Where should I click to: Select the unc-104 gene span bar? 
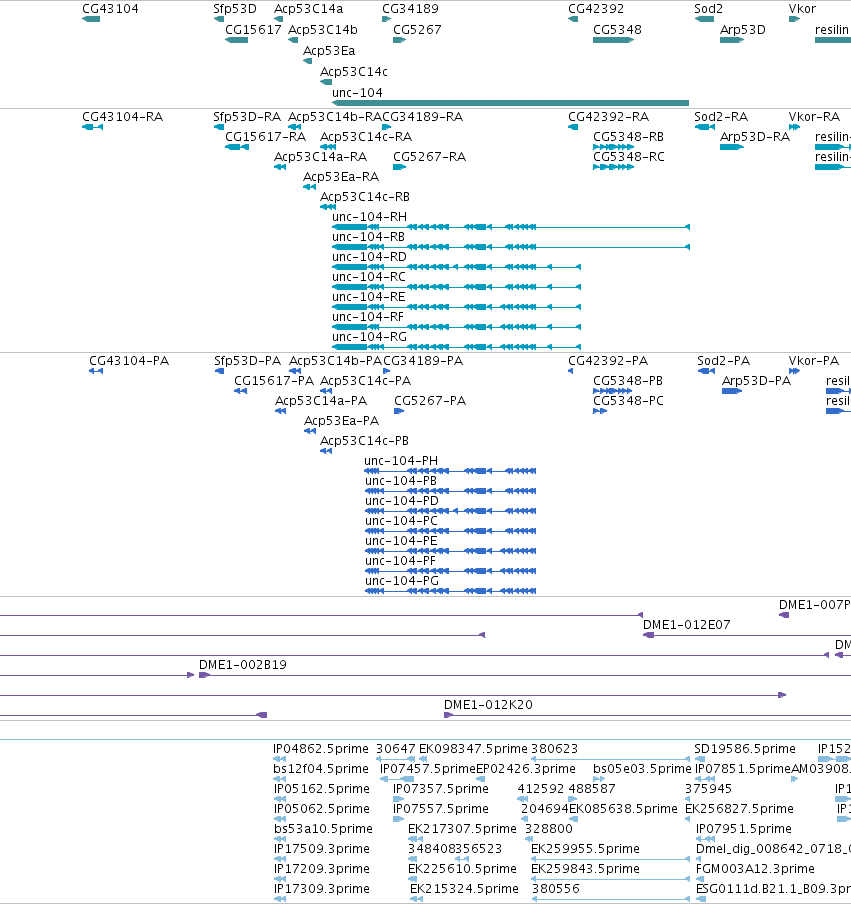pos(510,103)
